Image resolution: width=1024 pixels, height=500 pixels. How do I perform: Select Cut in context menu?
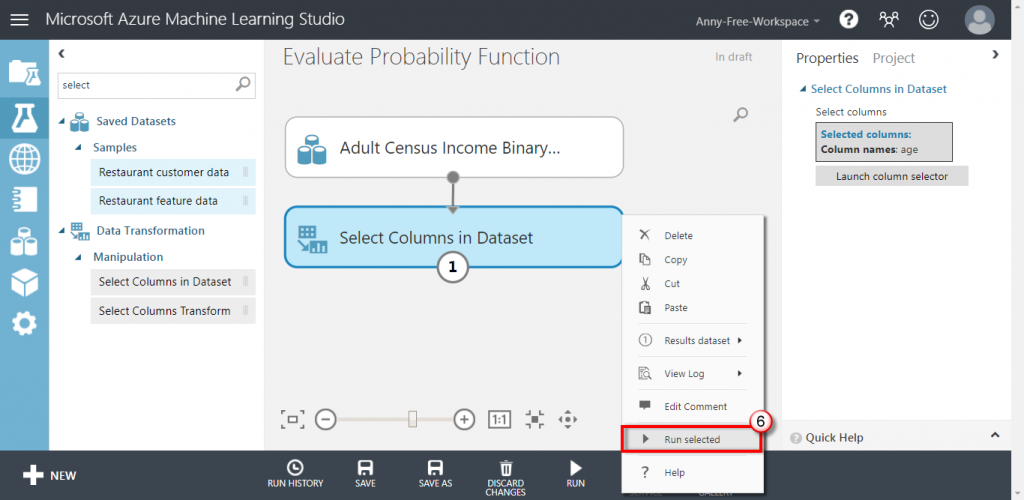click(x=693, y=284)
